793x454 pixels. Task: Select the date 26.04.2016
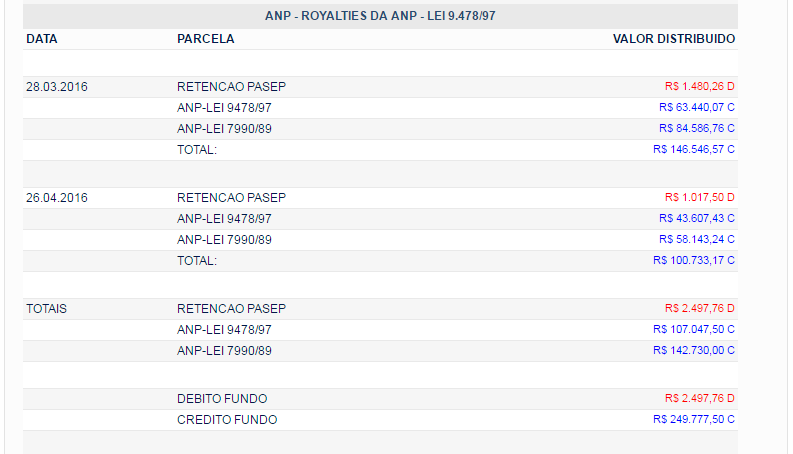57,198
